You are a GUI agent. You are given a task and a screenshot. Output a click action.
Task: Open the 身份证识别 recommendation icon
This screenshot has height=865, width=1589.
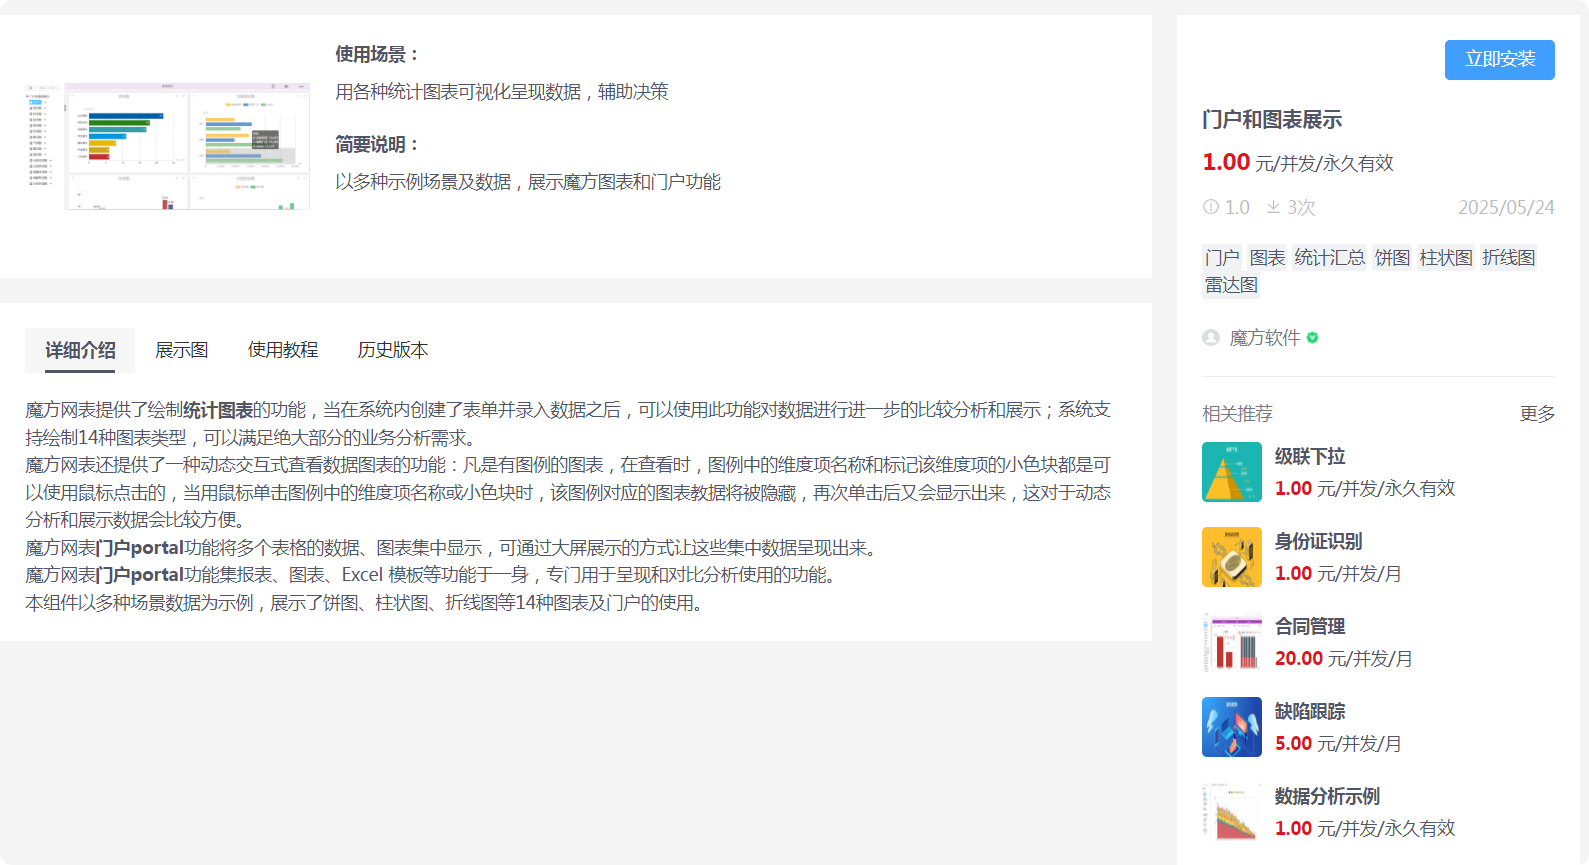[1232, 557]
